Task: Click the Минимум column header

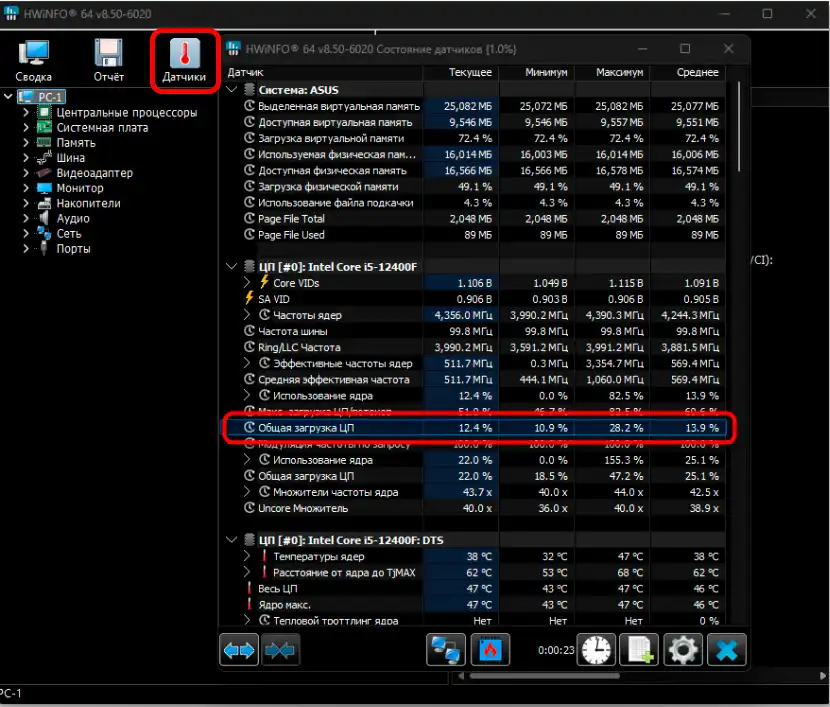Action: point(536,72)
